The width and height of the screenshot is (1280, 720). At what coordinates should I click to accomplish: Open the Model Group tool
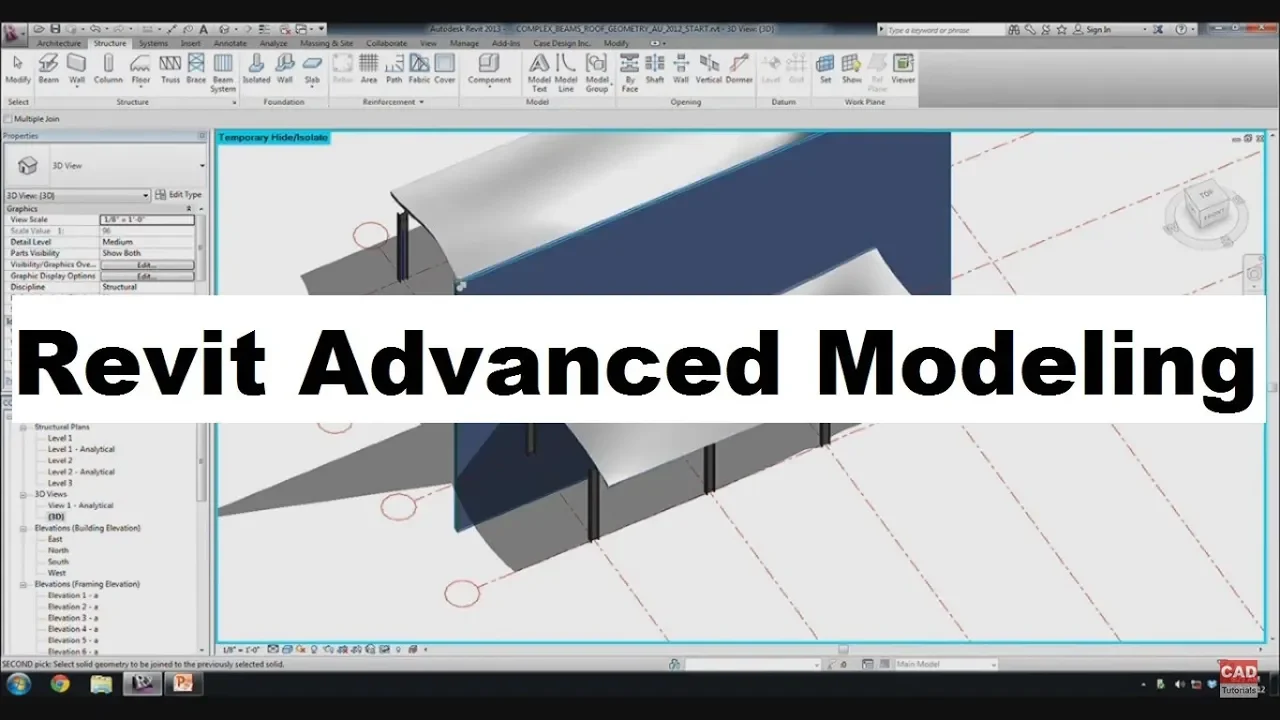pyautogui.click(x=597, y=72)
